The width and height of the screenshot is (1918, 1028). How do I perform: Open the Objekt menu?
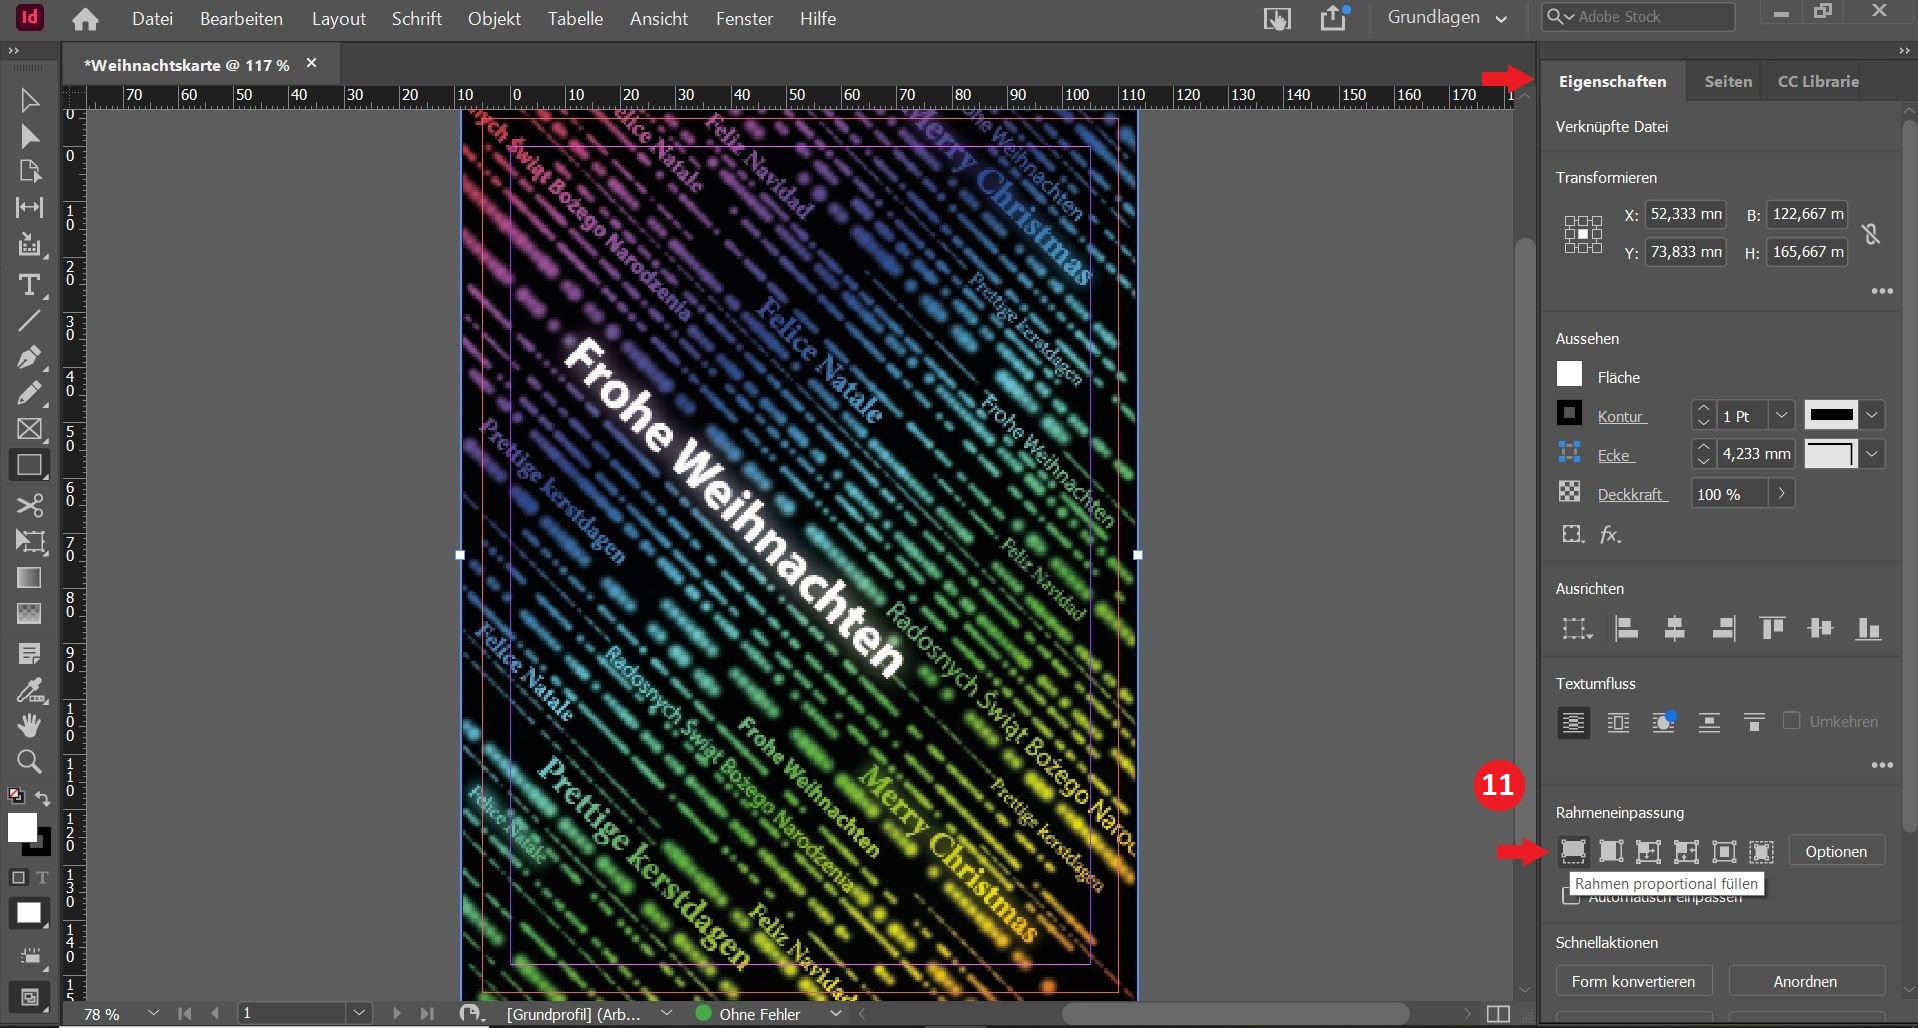click(x=494, y=19)
